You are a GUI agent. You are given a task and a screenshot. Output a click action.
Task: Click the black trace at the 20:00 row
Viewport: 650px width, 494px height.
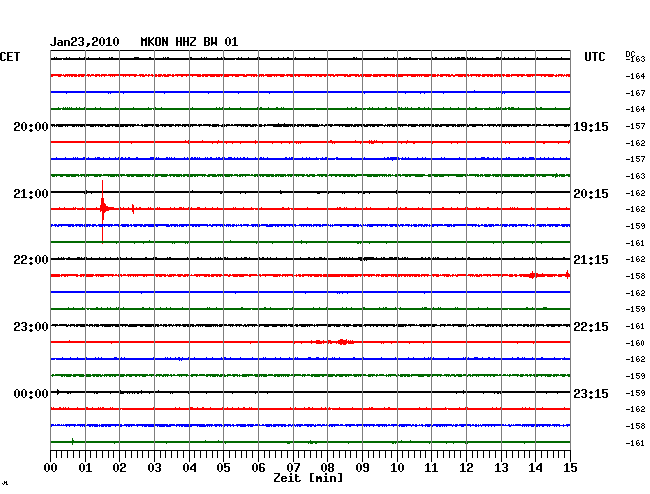pyautogui.click(x=310, y=125)
